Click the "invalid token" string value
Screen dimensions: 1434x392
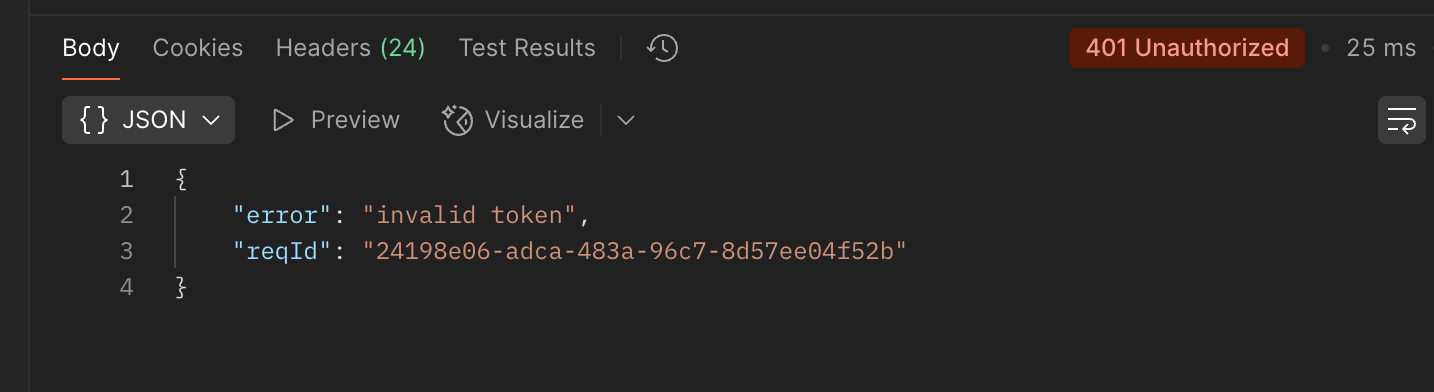pos(469,215)
